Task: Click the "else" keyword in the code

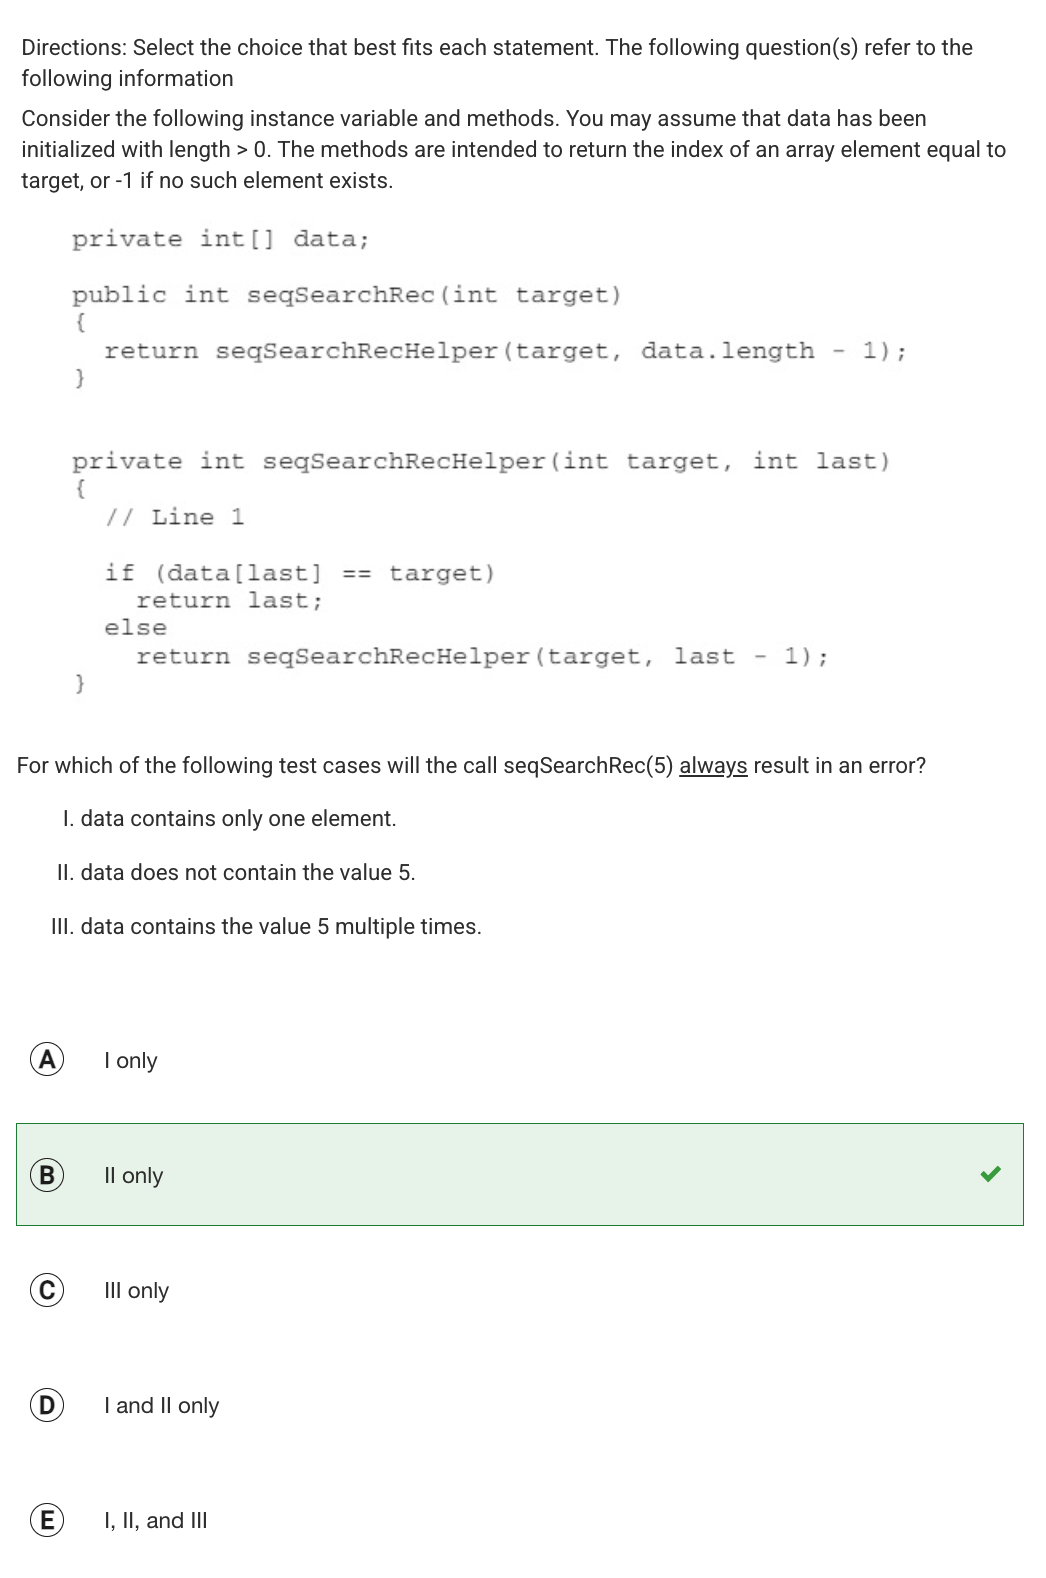Action: (136, 628)
